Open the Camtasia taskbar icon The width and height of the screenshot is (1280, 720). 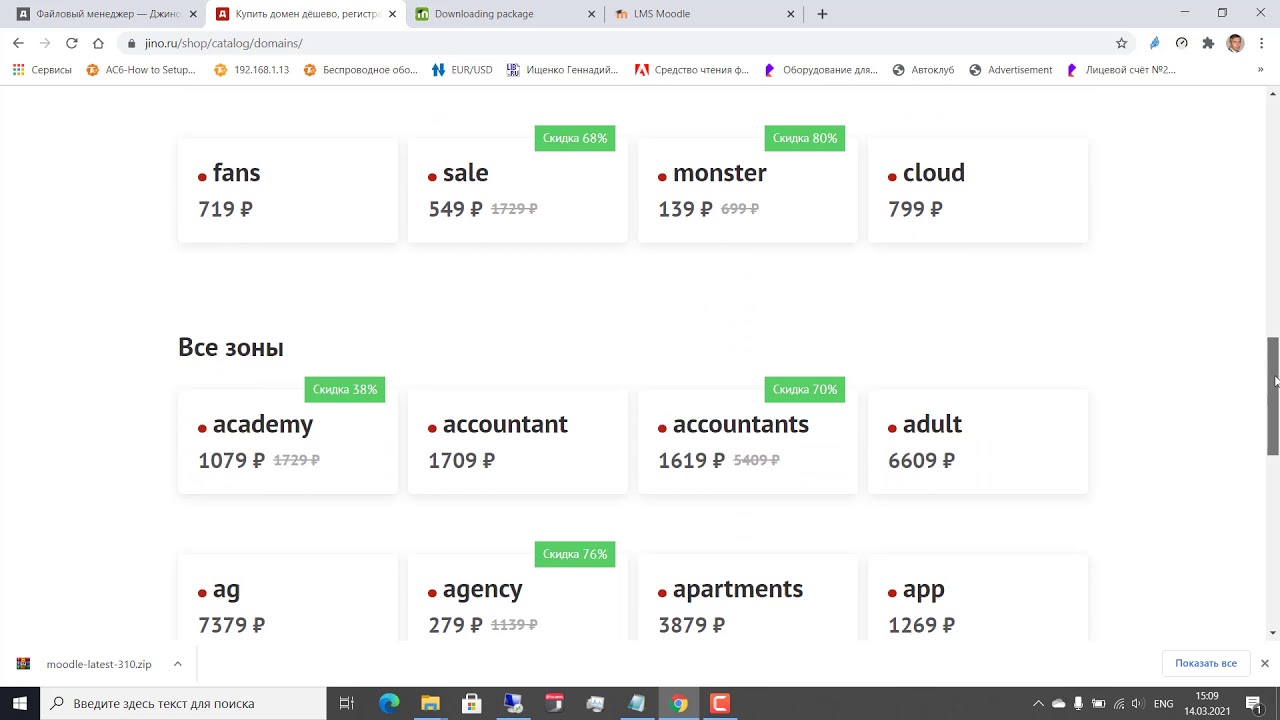720,703
